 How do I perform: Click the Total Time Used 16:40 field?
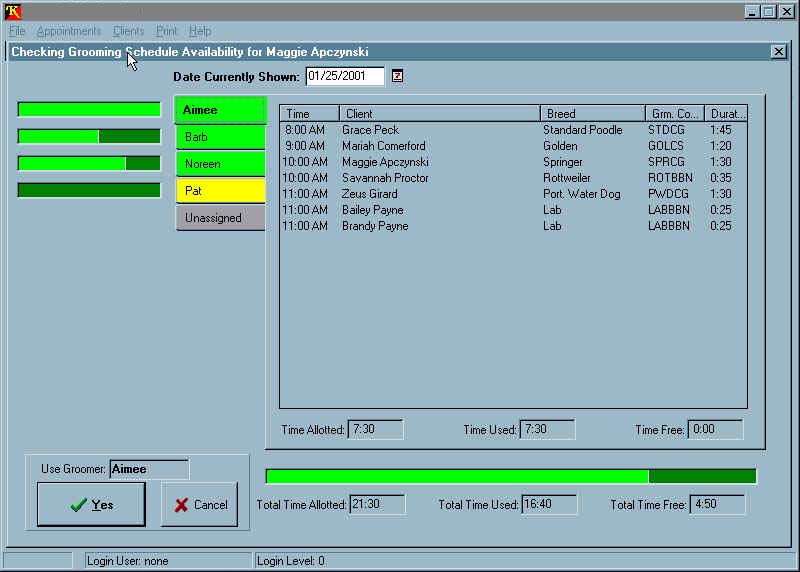(549, 505)
